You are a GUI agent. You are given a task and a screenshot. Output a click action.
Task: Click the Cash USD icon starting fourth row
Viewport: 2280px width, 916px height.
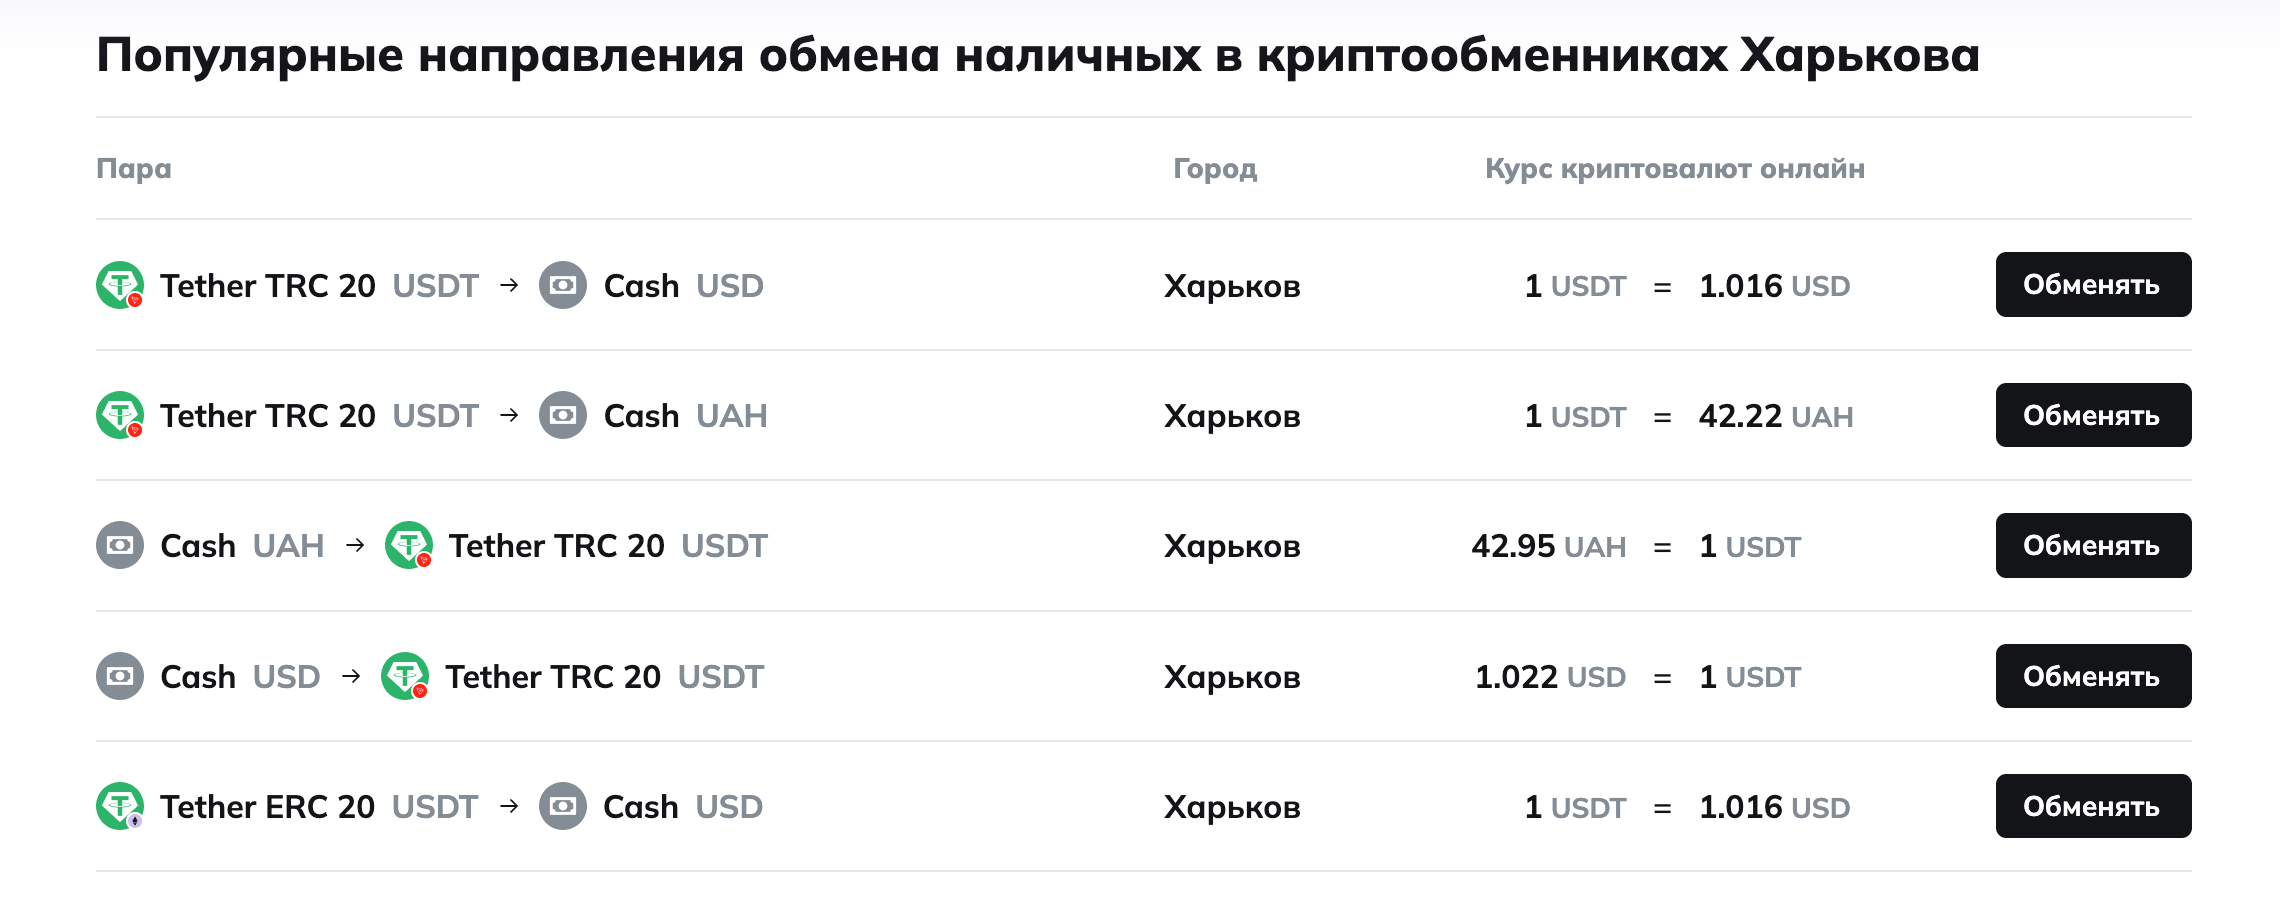pyautogui.click(x=120, y=676)
